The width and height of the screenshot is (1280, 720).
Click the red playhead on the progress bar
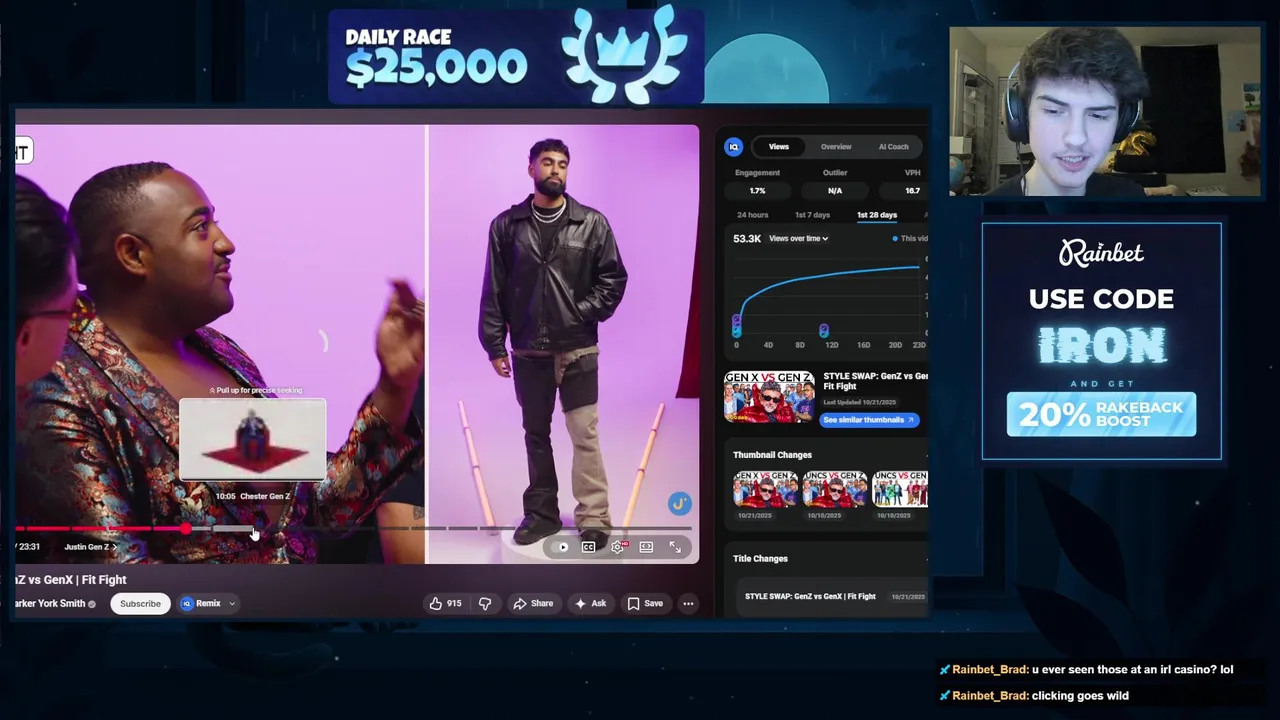[186, 528]
